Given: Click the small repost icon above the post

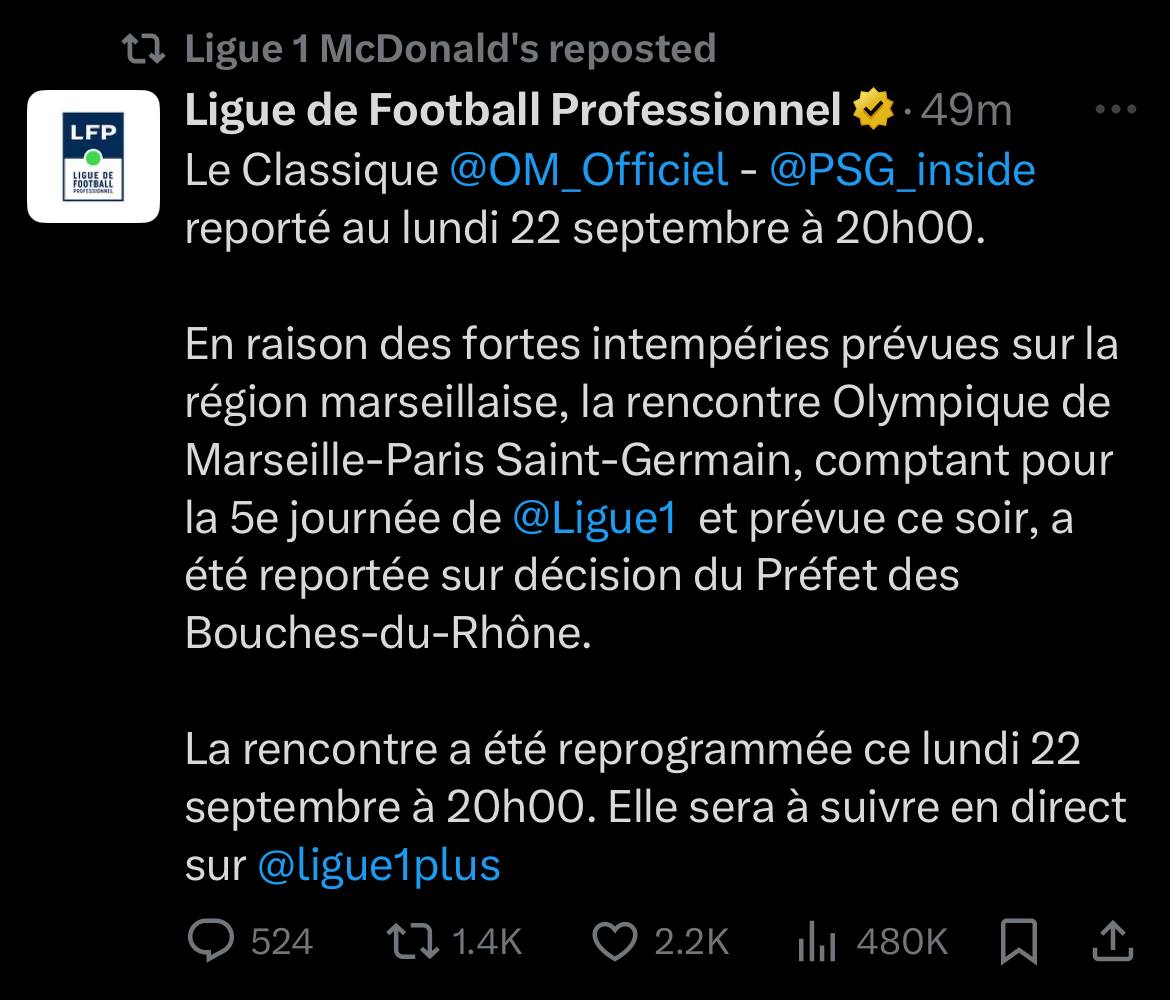Looking at the screenshot, I should (142, 48).
